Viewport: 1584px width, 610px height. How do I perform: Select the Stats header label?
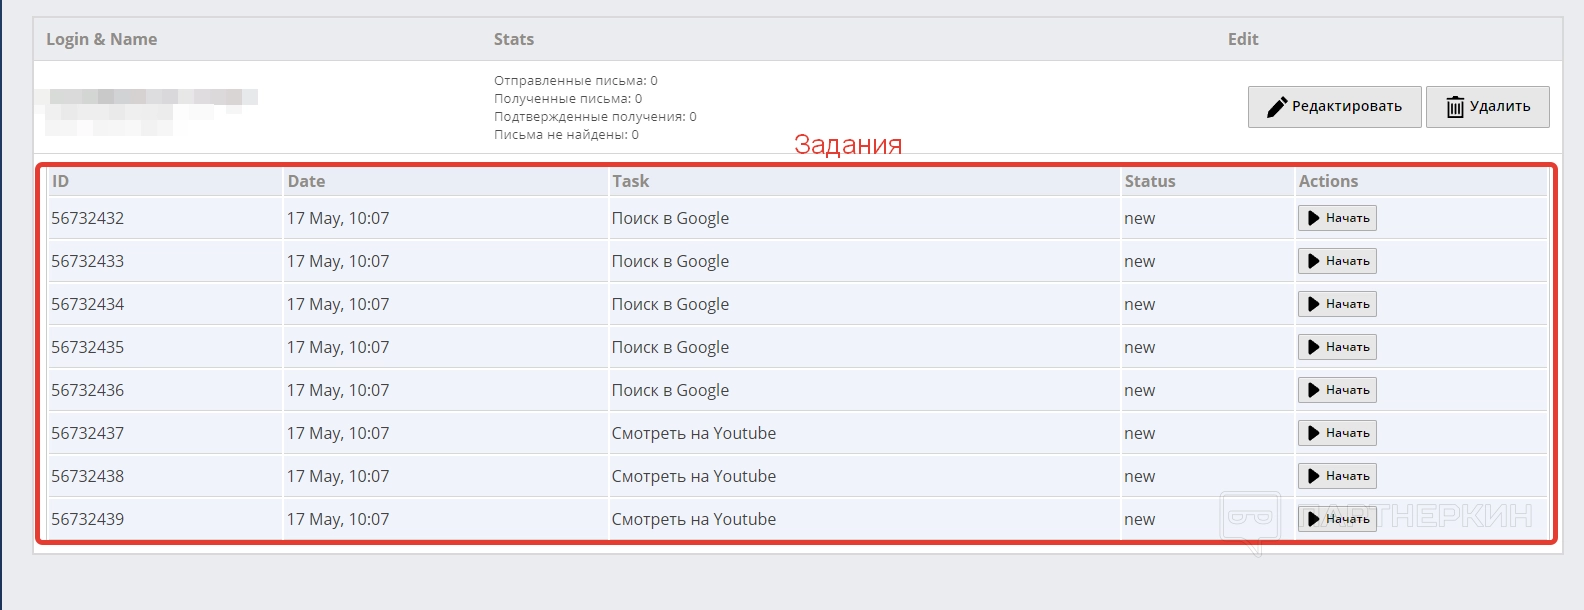click(514, 39)
